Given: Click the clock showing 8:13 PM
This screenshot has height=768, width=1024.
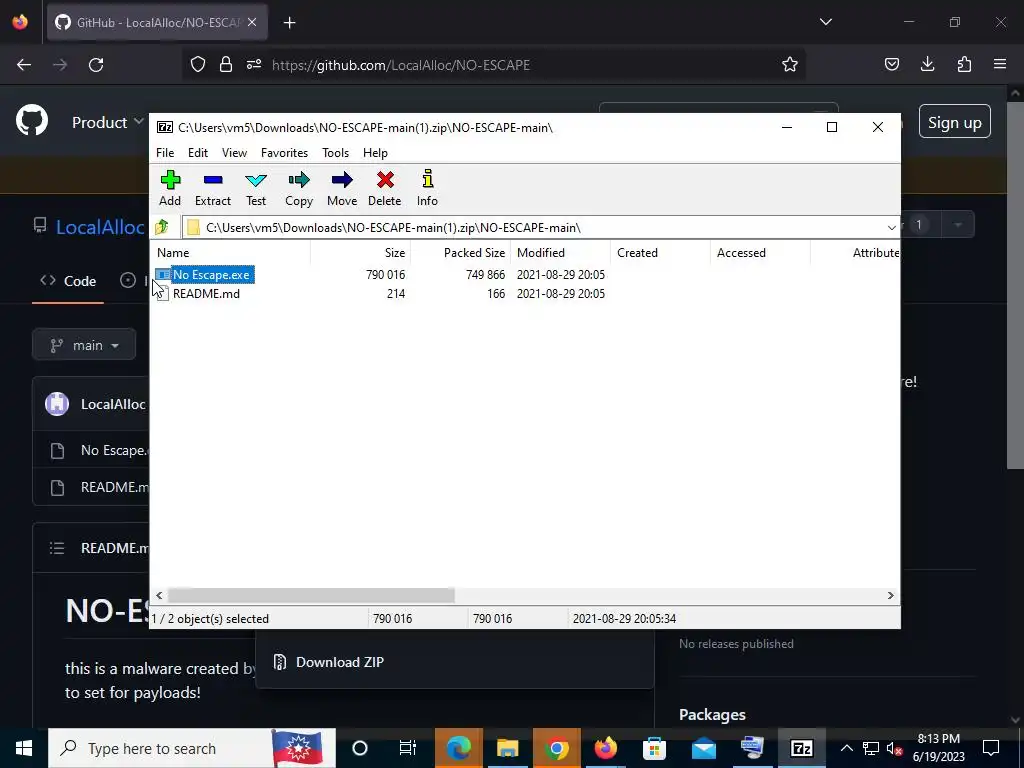Looking at the screenshot, I should pyautogui.click(x=938, y=739).
